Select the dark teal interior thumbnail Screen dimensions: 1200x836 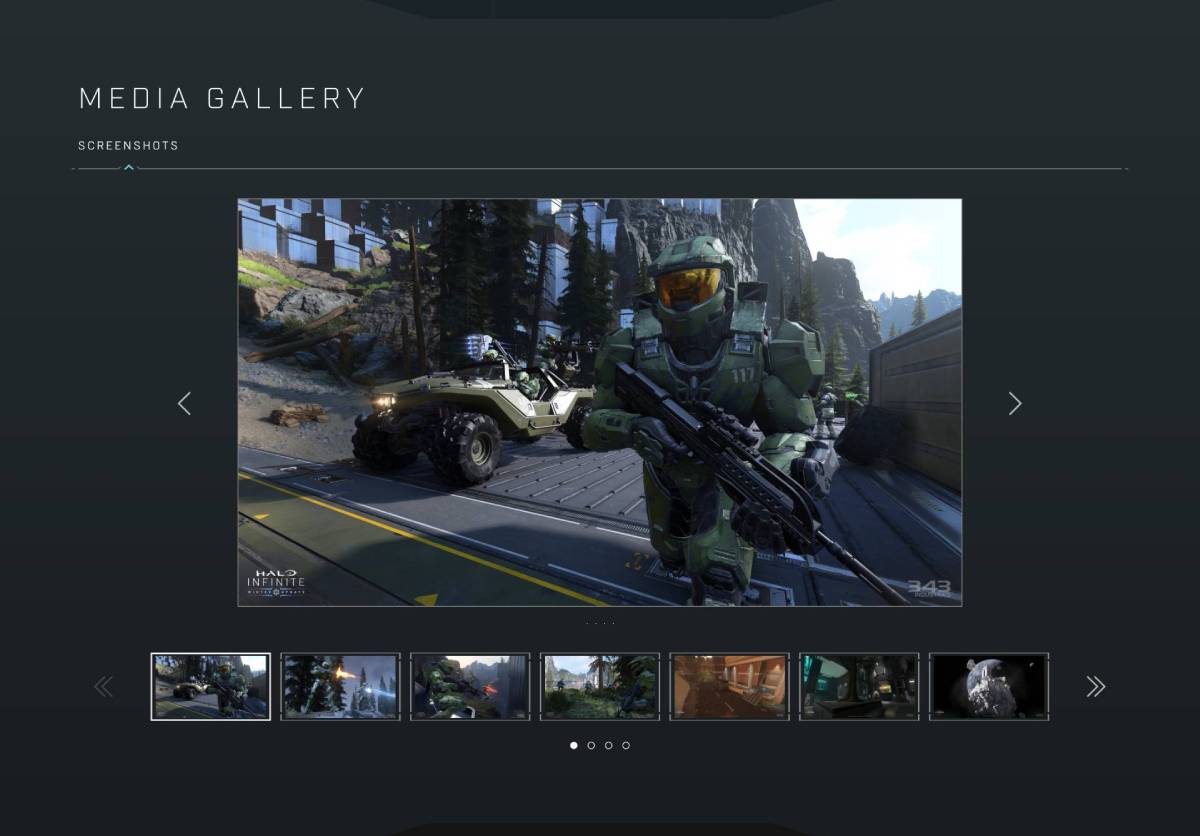pos(859,686)
